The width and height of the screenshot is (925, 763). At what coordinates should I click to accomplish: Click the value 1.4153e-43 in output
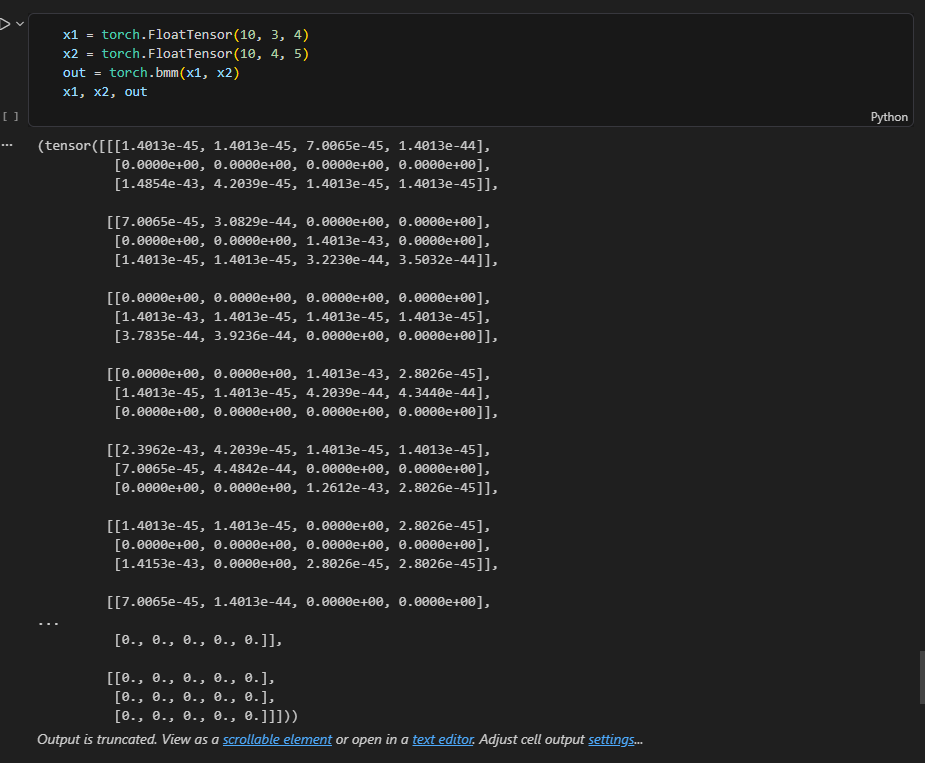click(x=160, y=564)
